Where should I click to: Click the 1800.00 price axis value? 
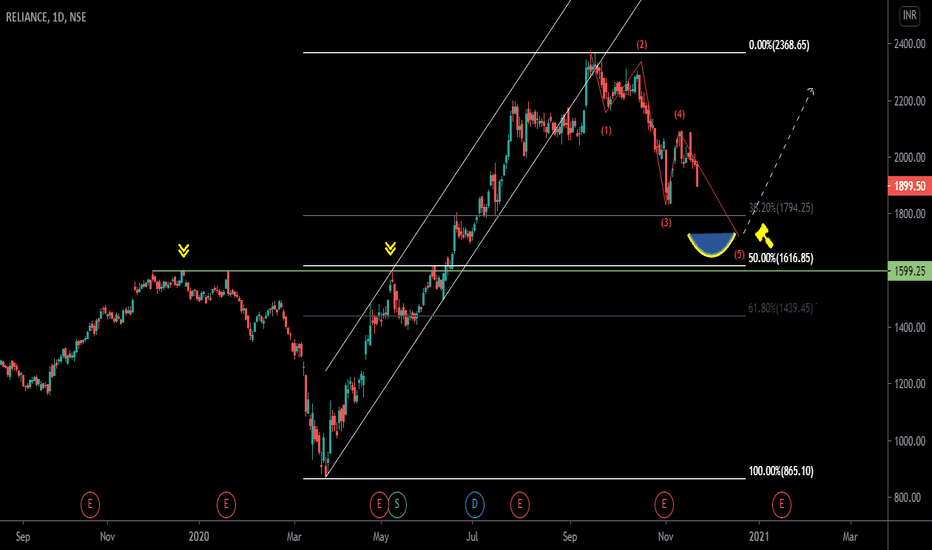click(909, 214)
